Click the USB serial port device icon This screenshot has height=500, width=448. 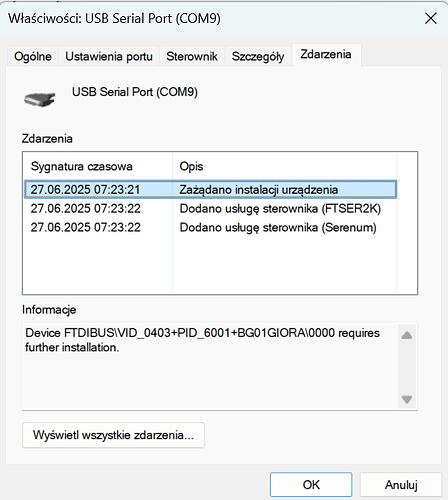coord(39,99)
